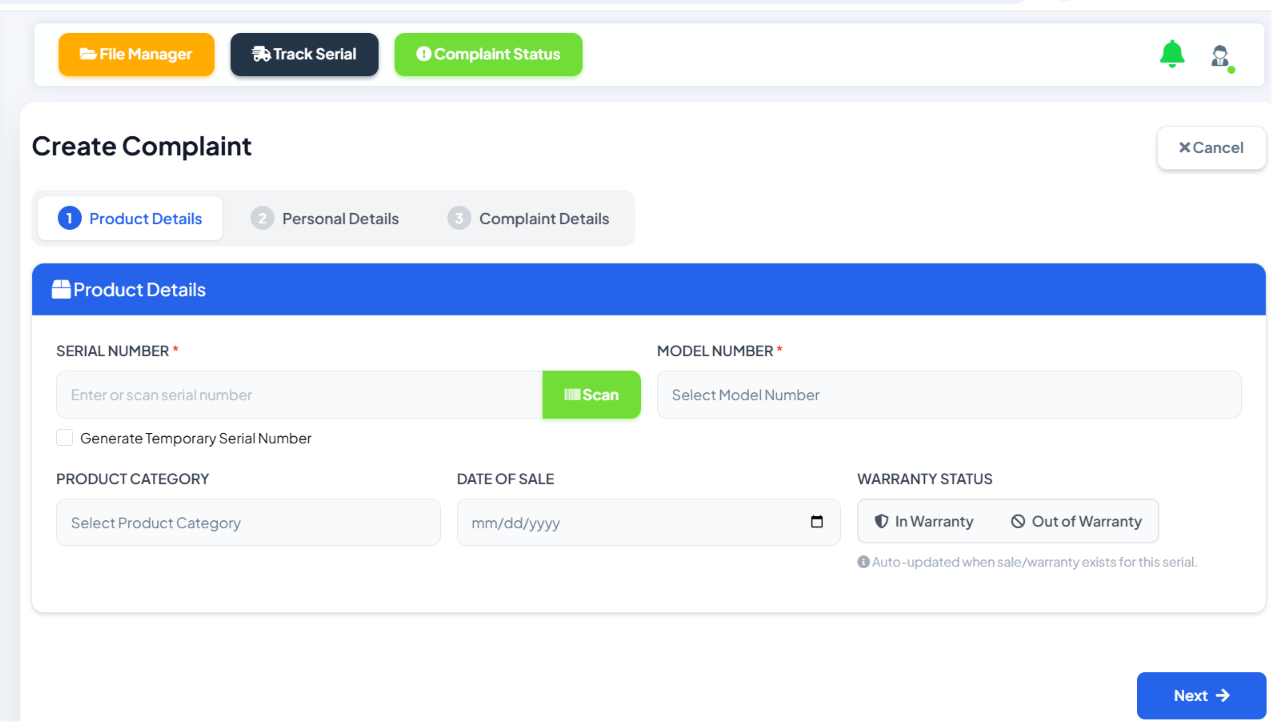Open notifications bell icon
The image size is (1272, 722).
point(1172,54)
